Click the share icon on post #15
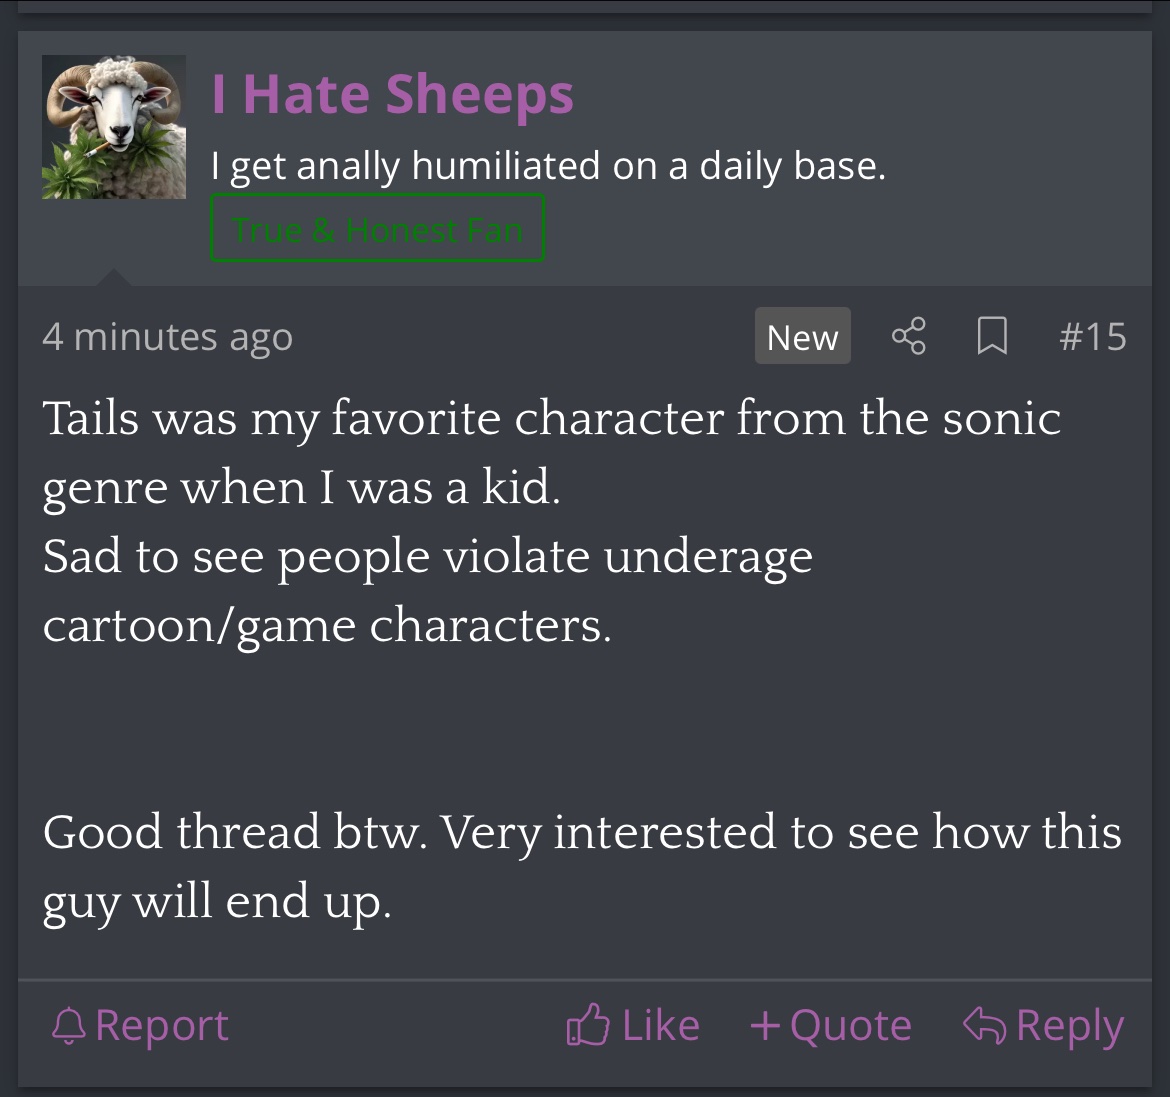The height and width of the screenshot is (1097, 1170). coord(908,336)
